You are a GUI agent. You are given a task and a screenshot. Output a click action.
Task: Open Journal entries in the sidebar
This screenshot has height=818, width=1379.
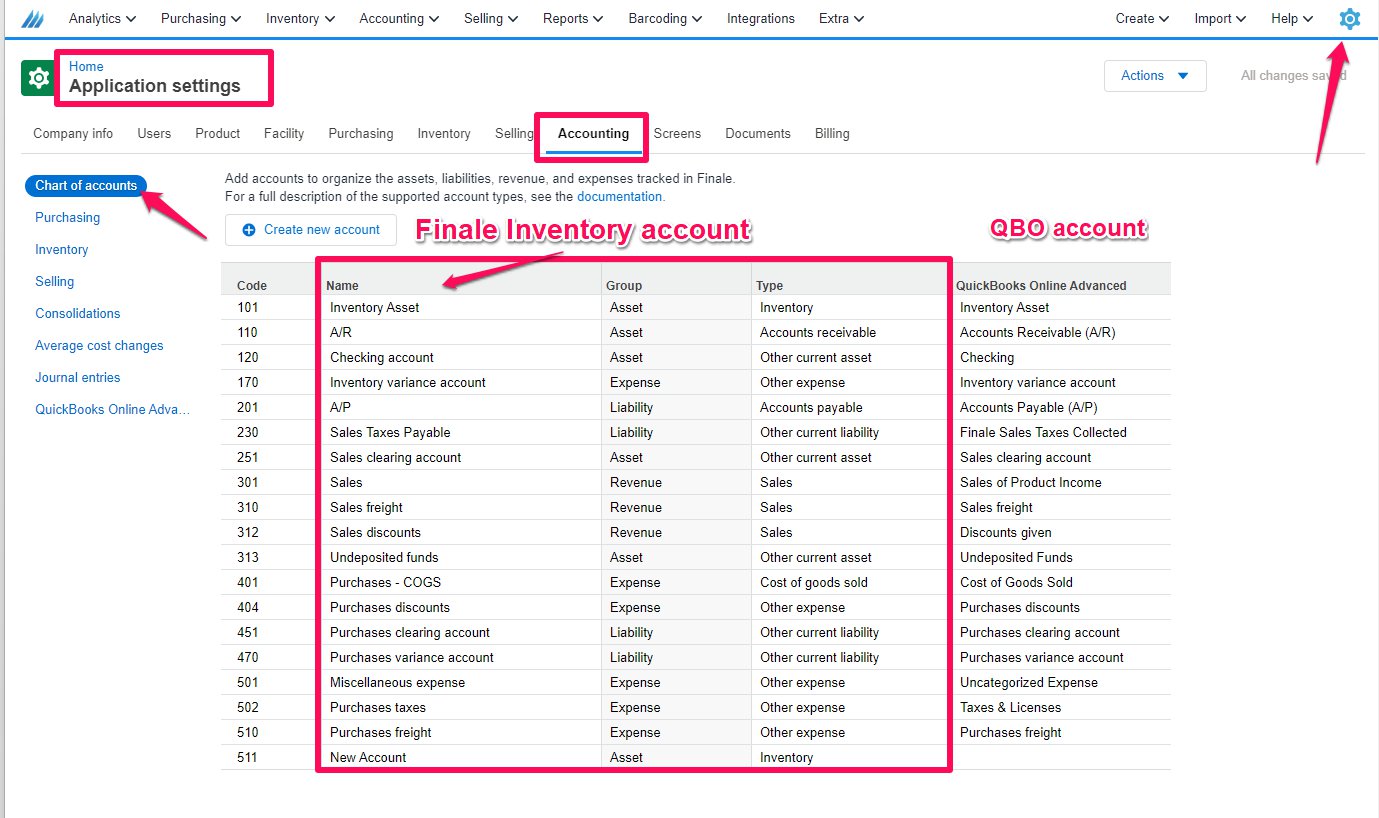tap(77, 377)
